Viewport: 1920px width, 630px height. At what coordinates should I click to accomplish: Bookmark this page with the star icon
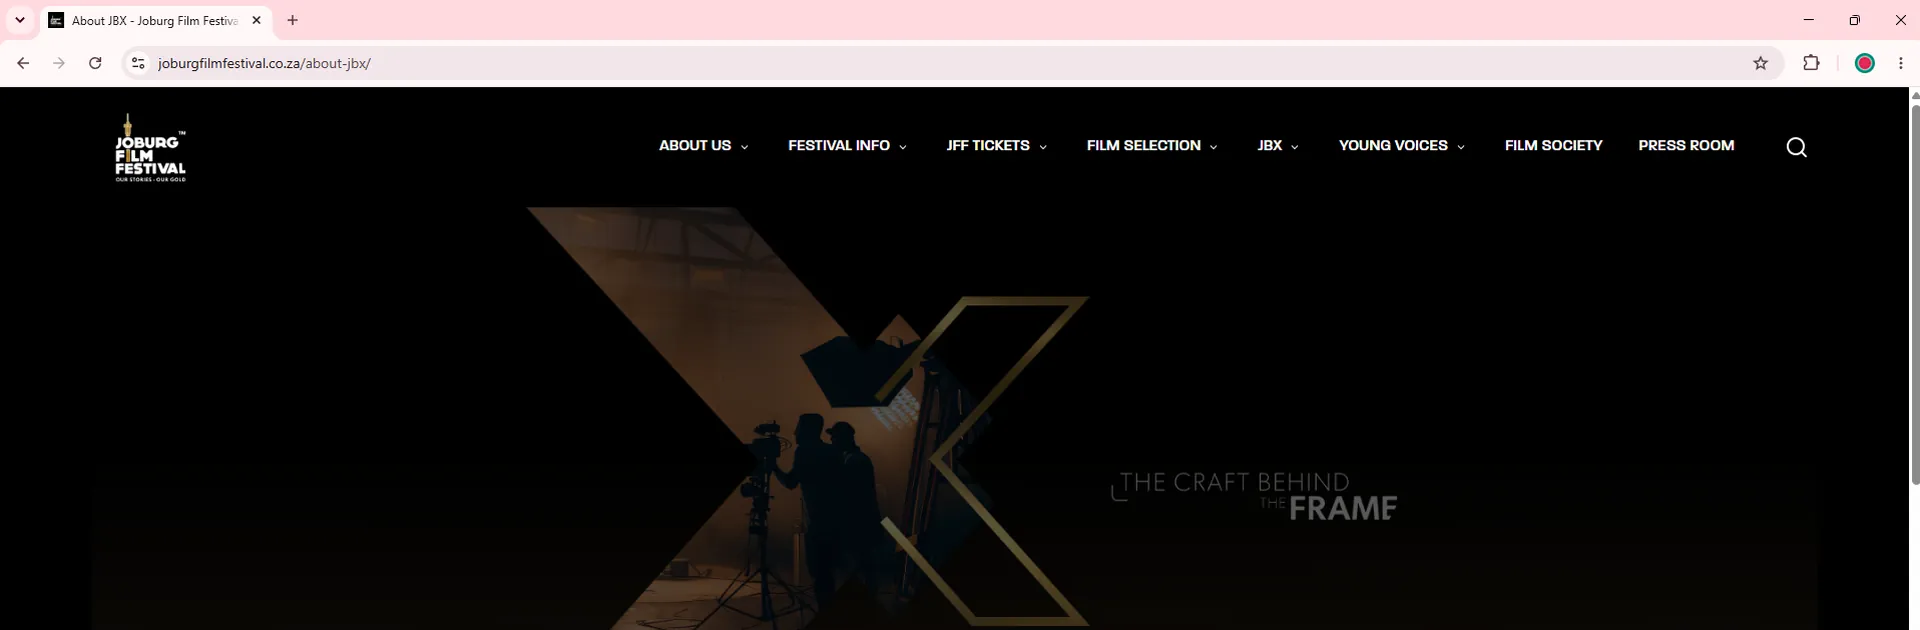1761,63
